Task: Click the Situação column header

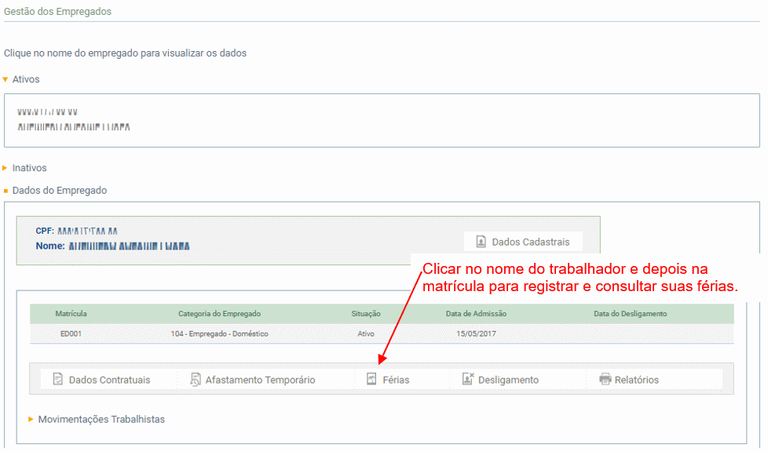Action: pyautogui.click(x=366, y=313)
